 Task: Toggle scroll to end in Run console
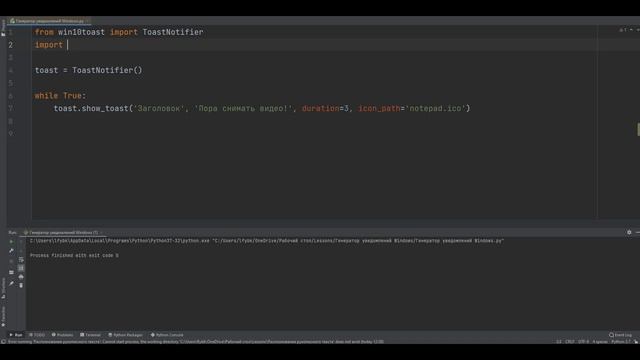pos(21,268)
